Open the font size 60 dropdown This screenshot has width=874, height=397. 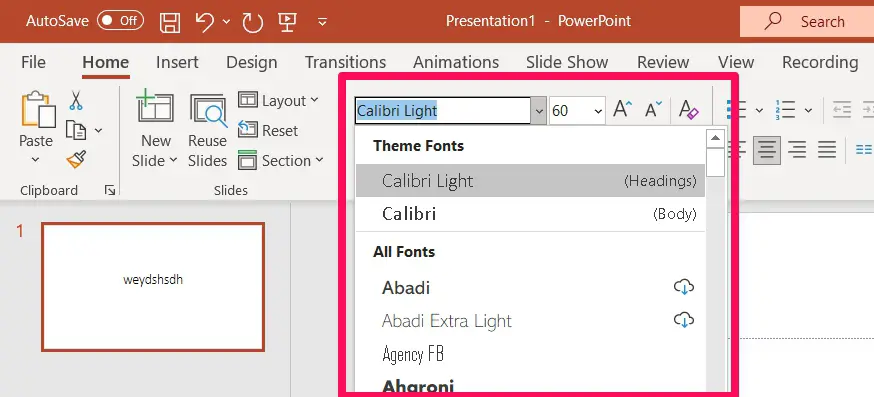(x=577, y=111)
